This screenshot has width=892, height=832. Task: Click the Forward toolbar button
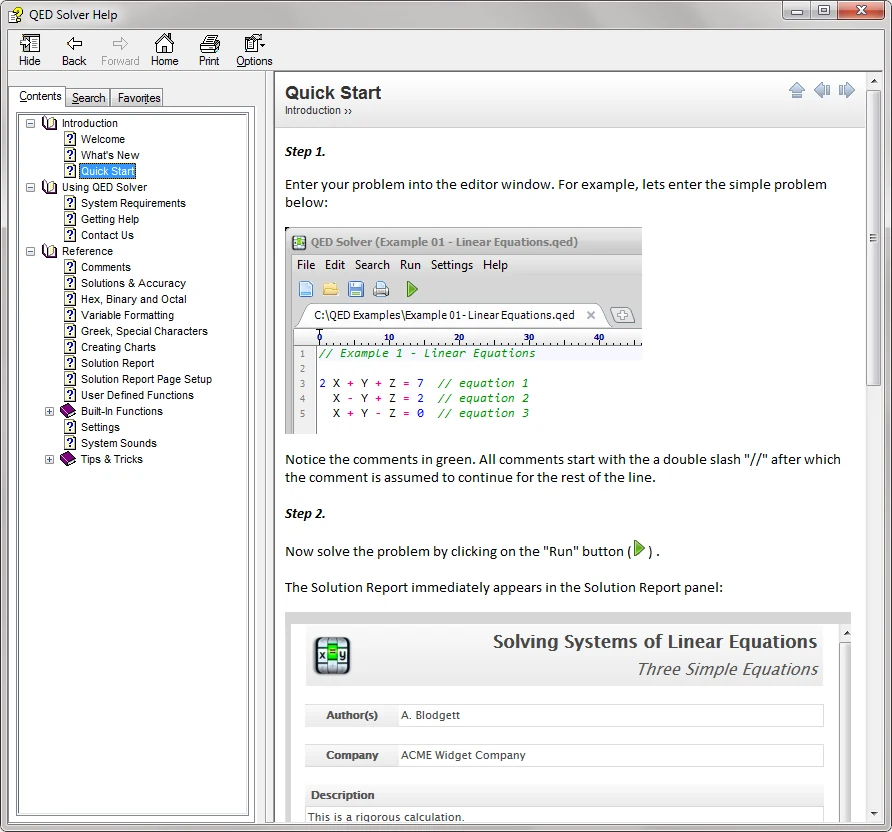[120, 50]
